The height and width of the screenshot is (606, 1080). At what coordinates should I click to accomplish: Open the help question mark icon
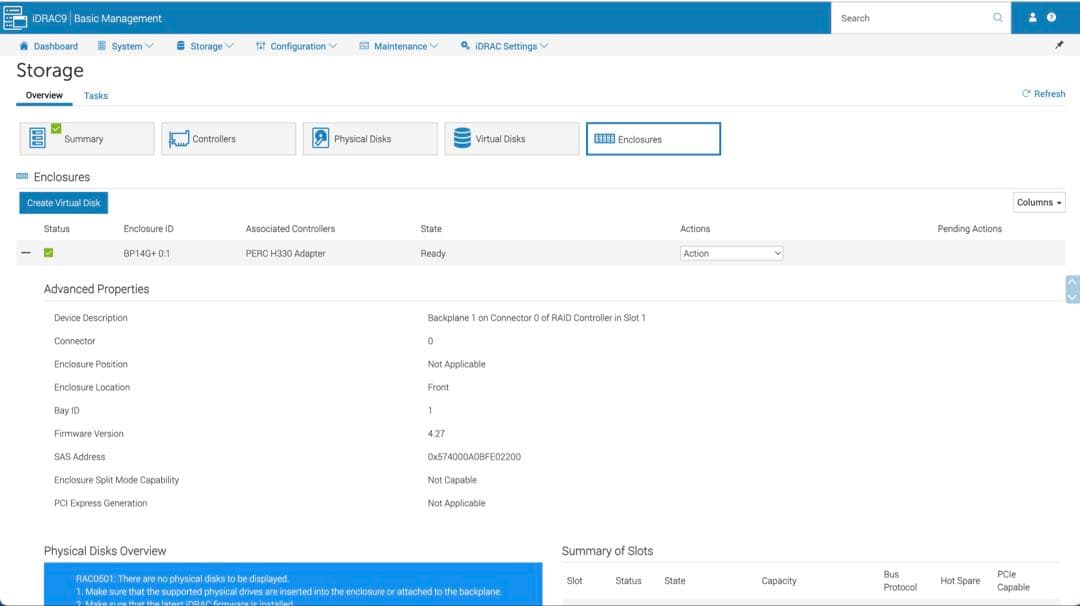click(x=1051, y=18)
